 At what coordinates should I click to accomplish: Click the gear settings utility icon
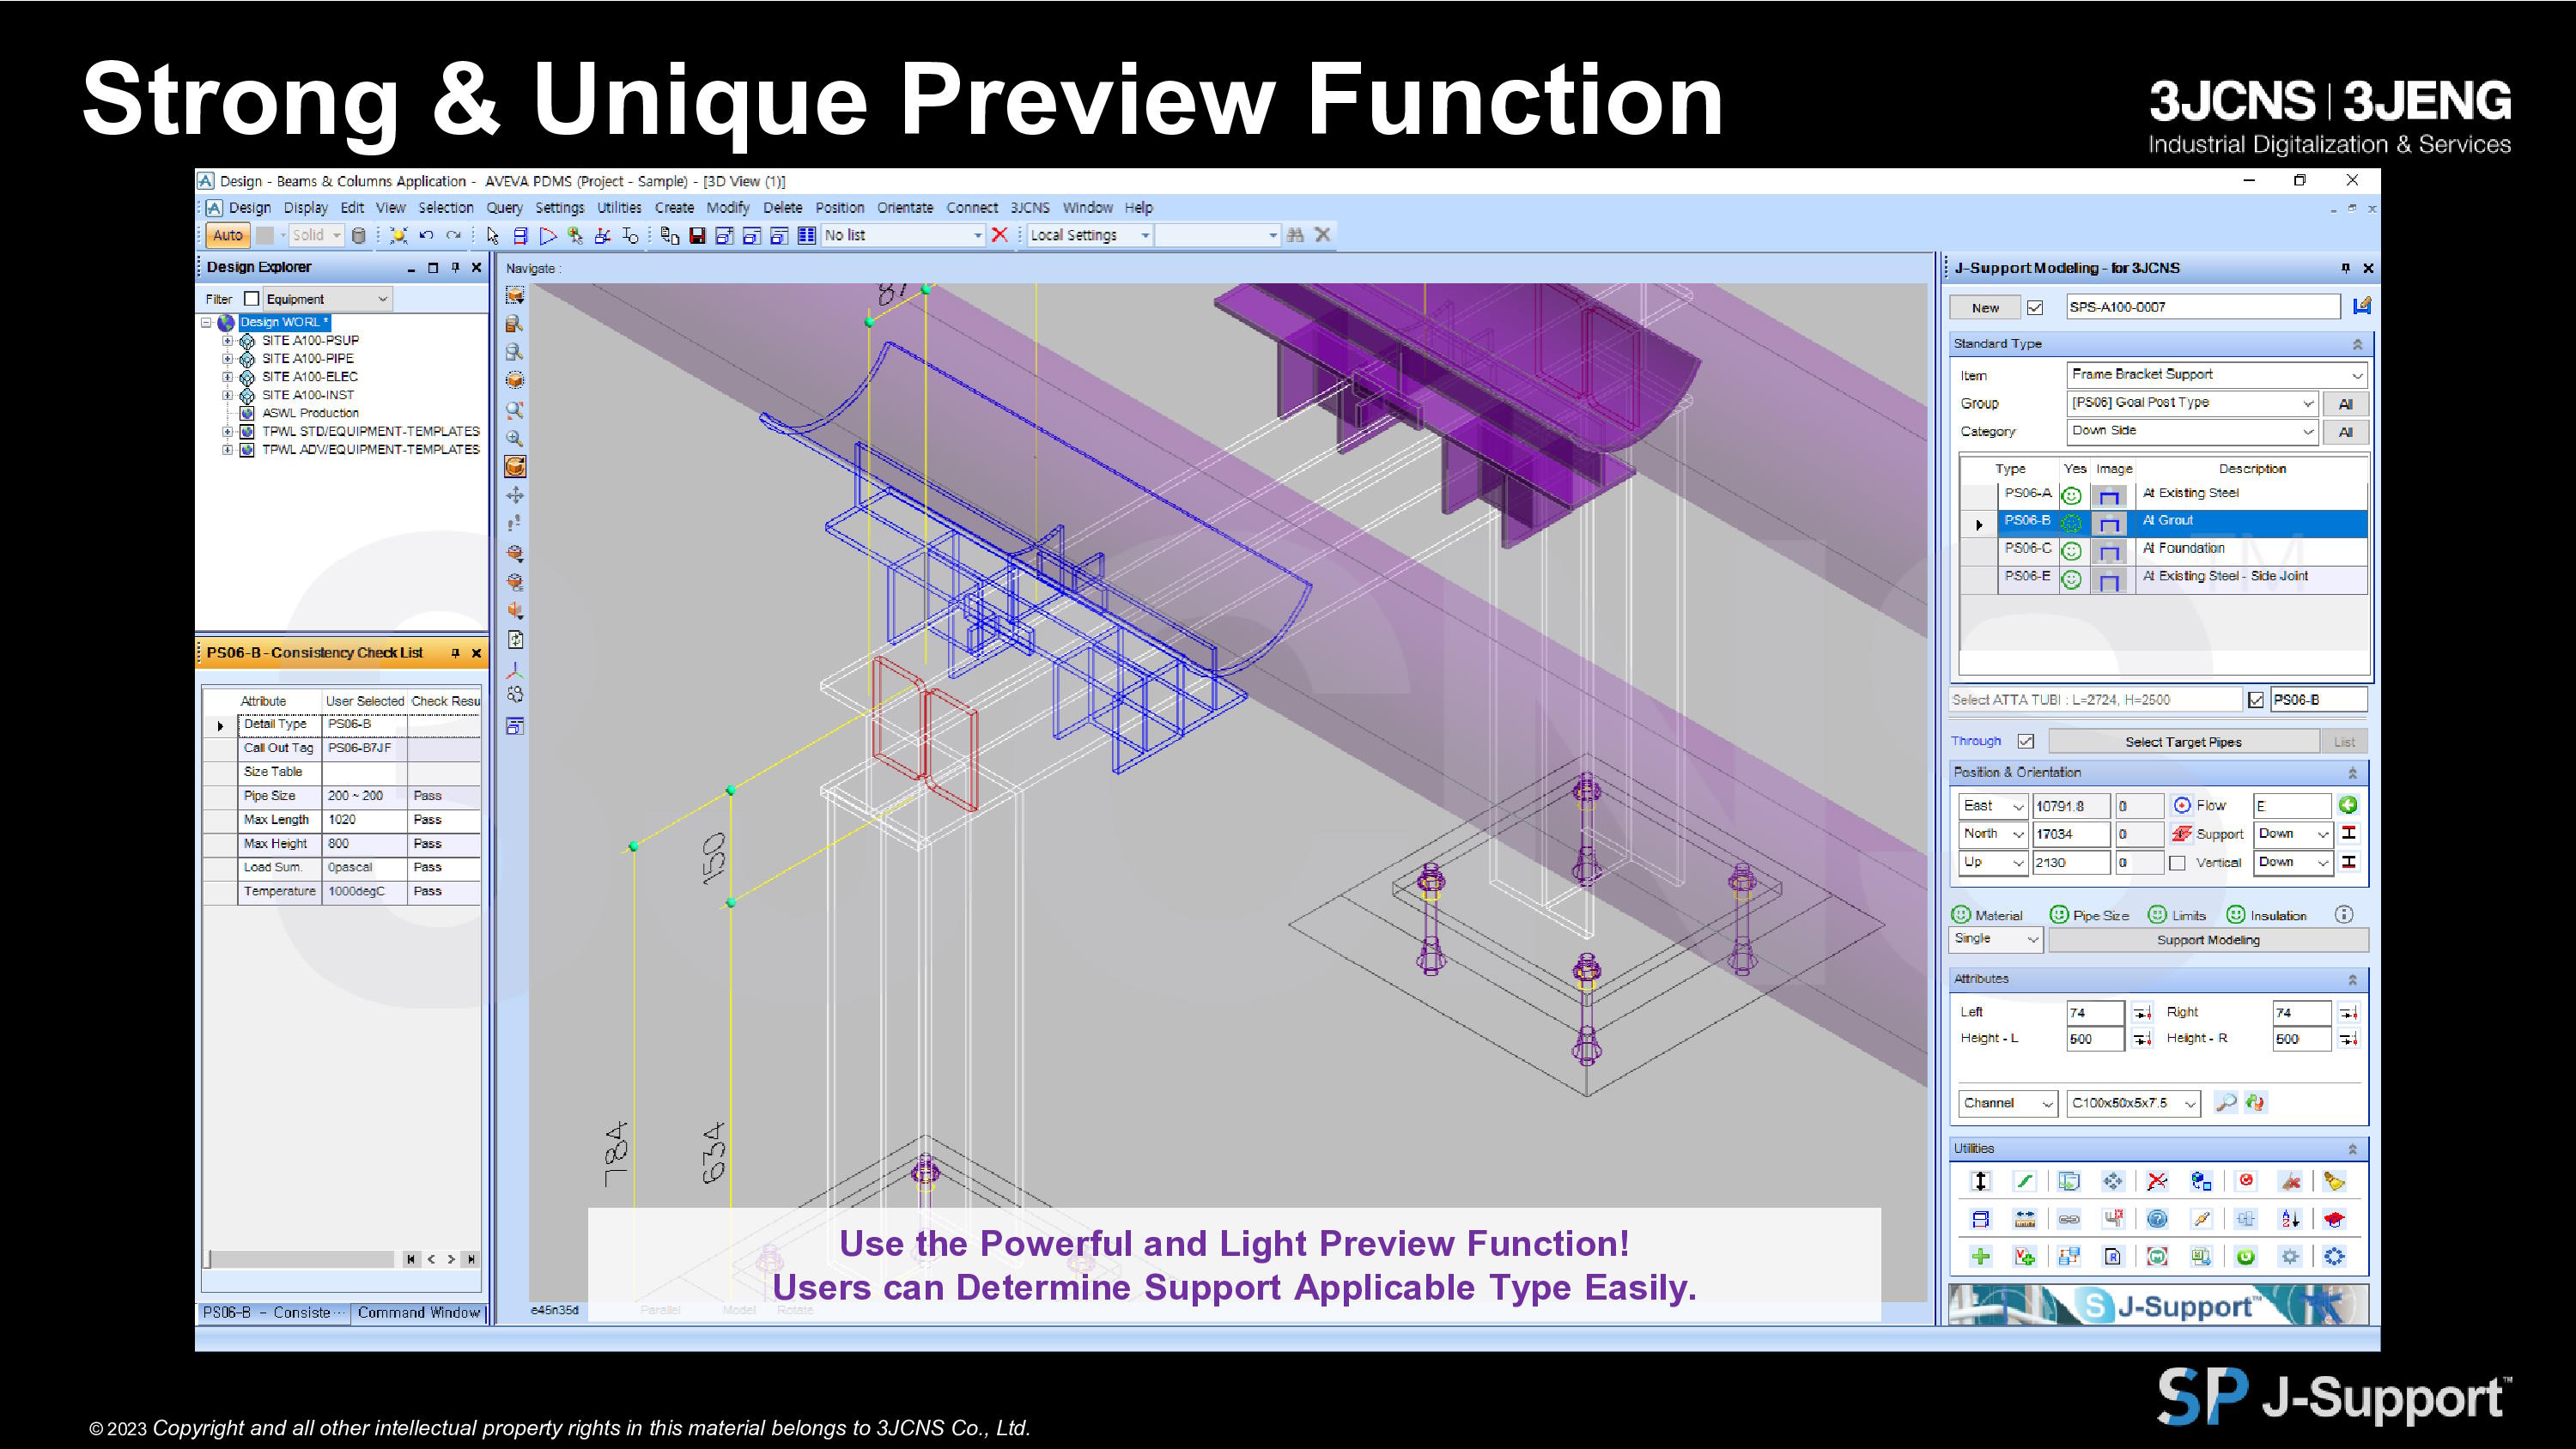[2290, 1257]
